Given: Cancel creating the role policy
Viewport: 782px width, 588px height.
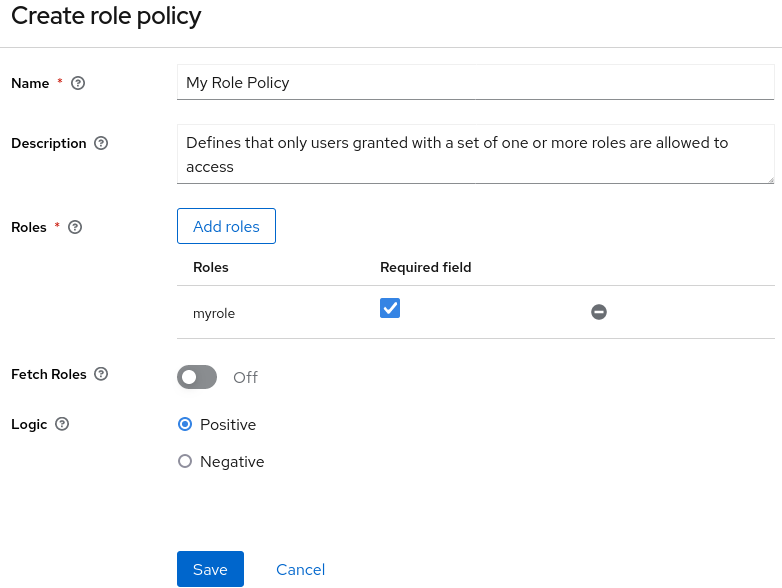Looking at the screenshot, I should (x=300, y=569).
